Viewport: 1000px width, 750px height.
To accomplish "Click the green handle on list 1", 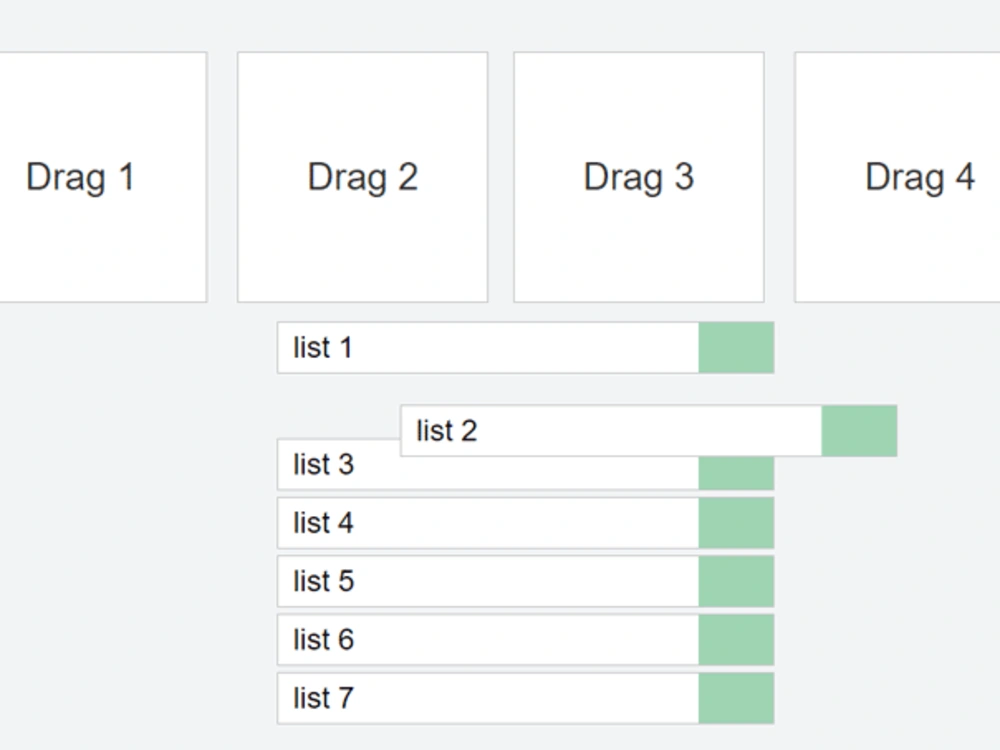I will coord(736,348).
